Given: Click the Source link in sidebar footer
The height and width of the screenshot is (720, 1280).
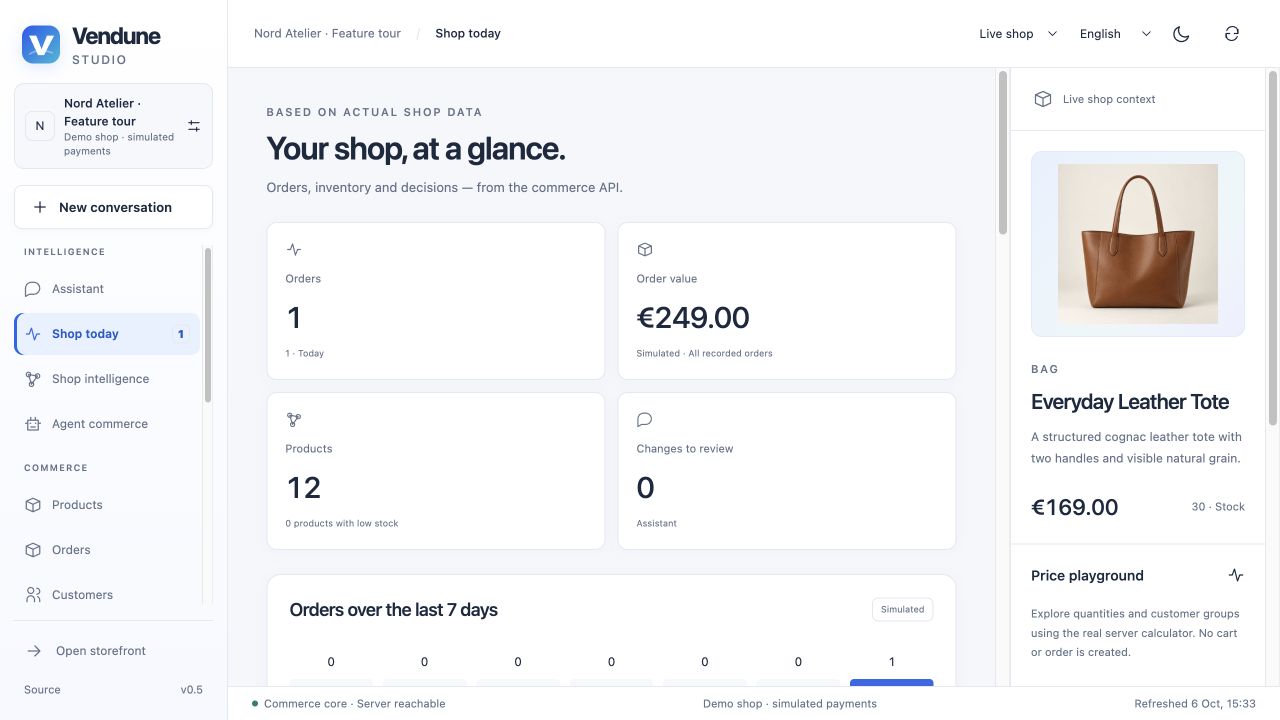Looking at the screenshot, I should 42,690.
